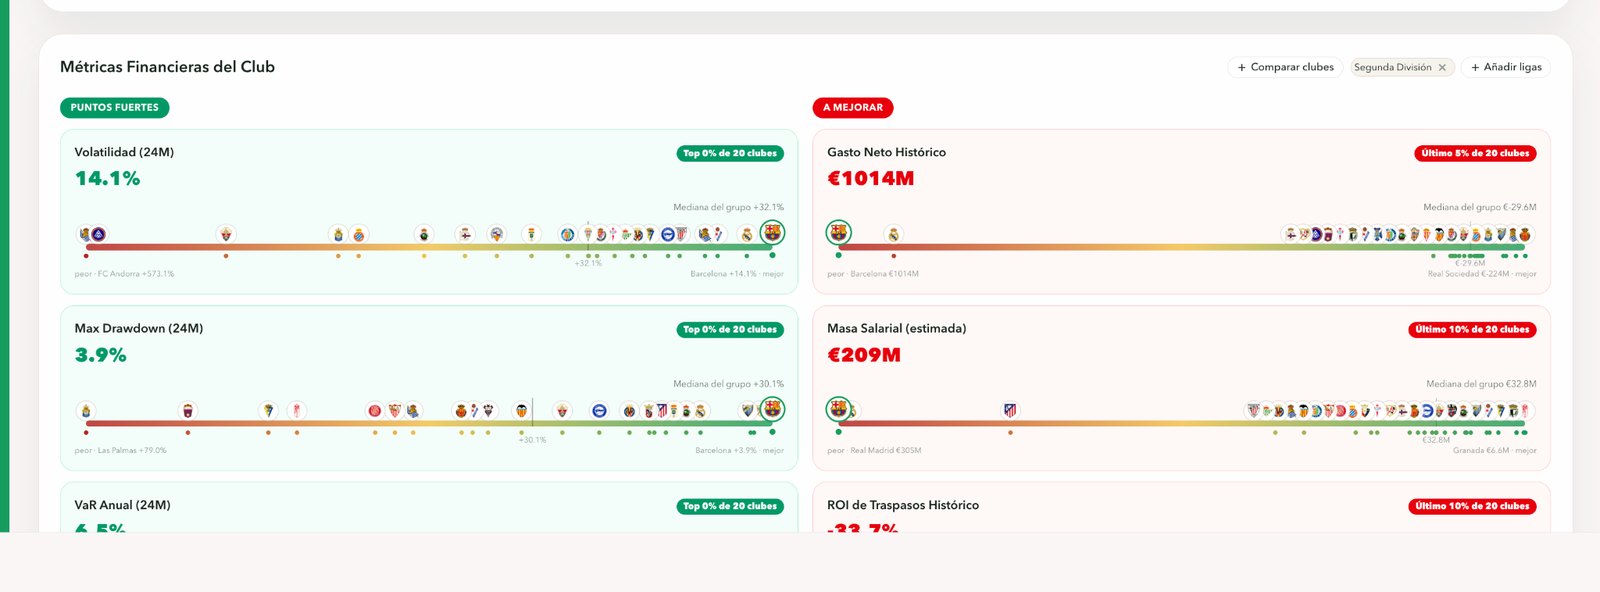Click "Real Sociedad €-224M · mejor" label
This screenshot has height=592, width=1600.
click(1482, 274)
